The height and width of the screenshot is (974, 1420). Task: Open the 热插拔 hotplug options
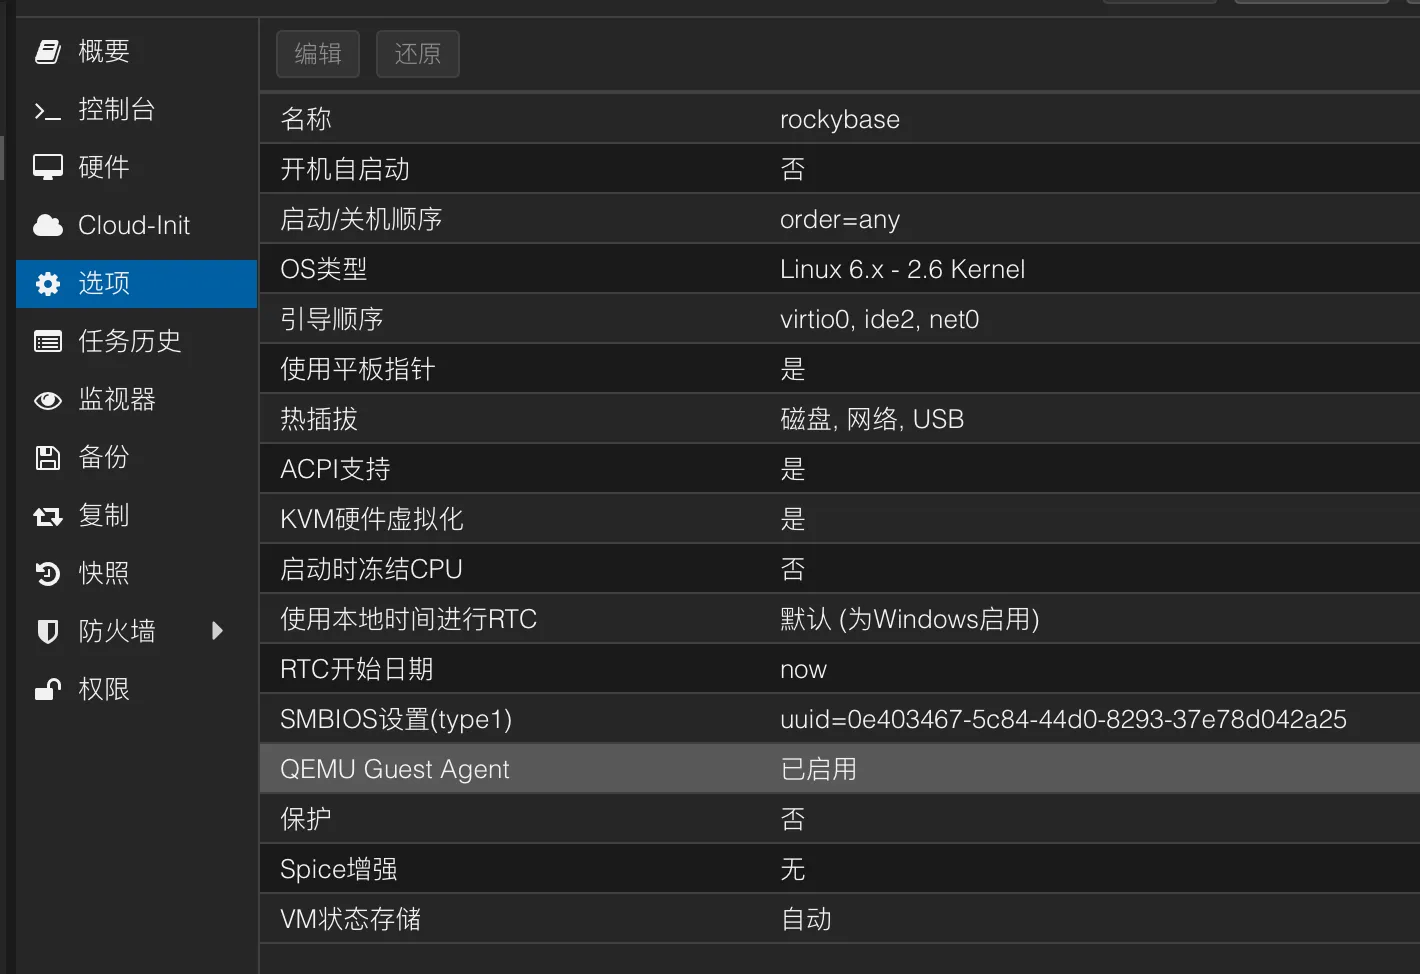click(700, 418)
